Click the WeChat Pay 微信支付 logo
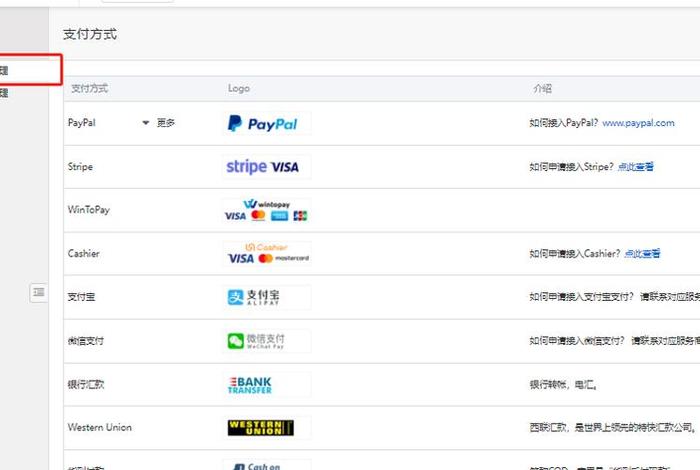The image size is (700, 470). 267,341
